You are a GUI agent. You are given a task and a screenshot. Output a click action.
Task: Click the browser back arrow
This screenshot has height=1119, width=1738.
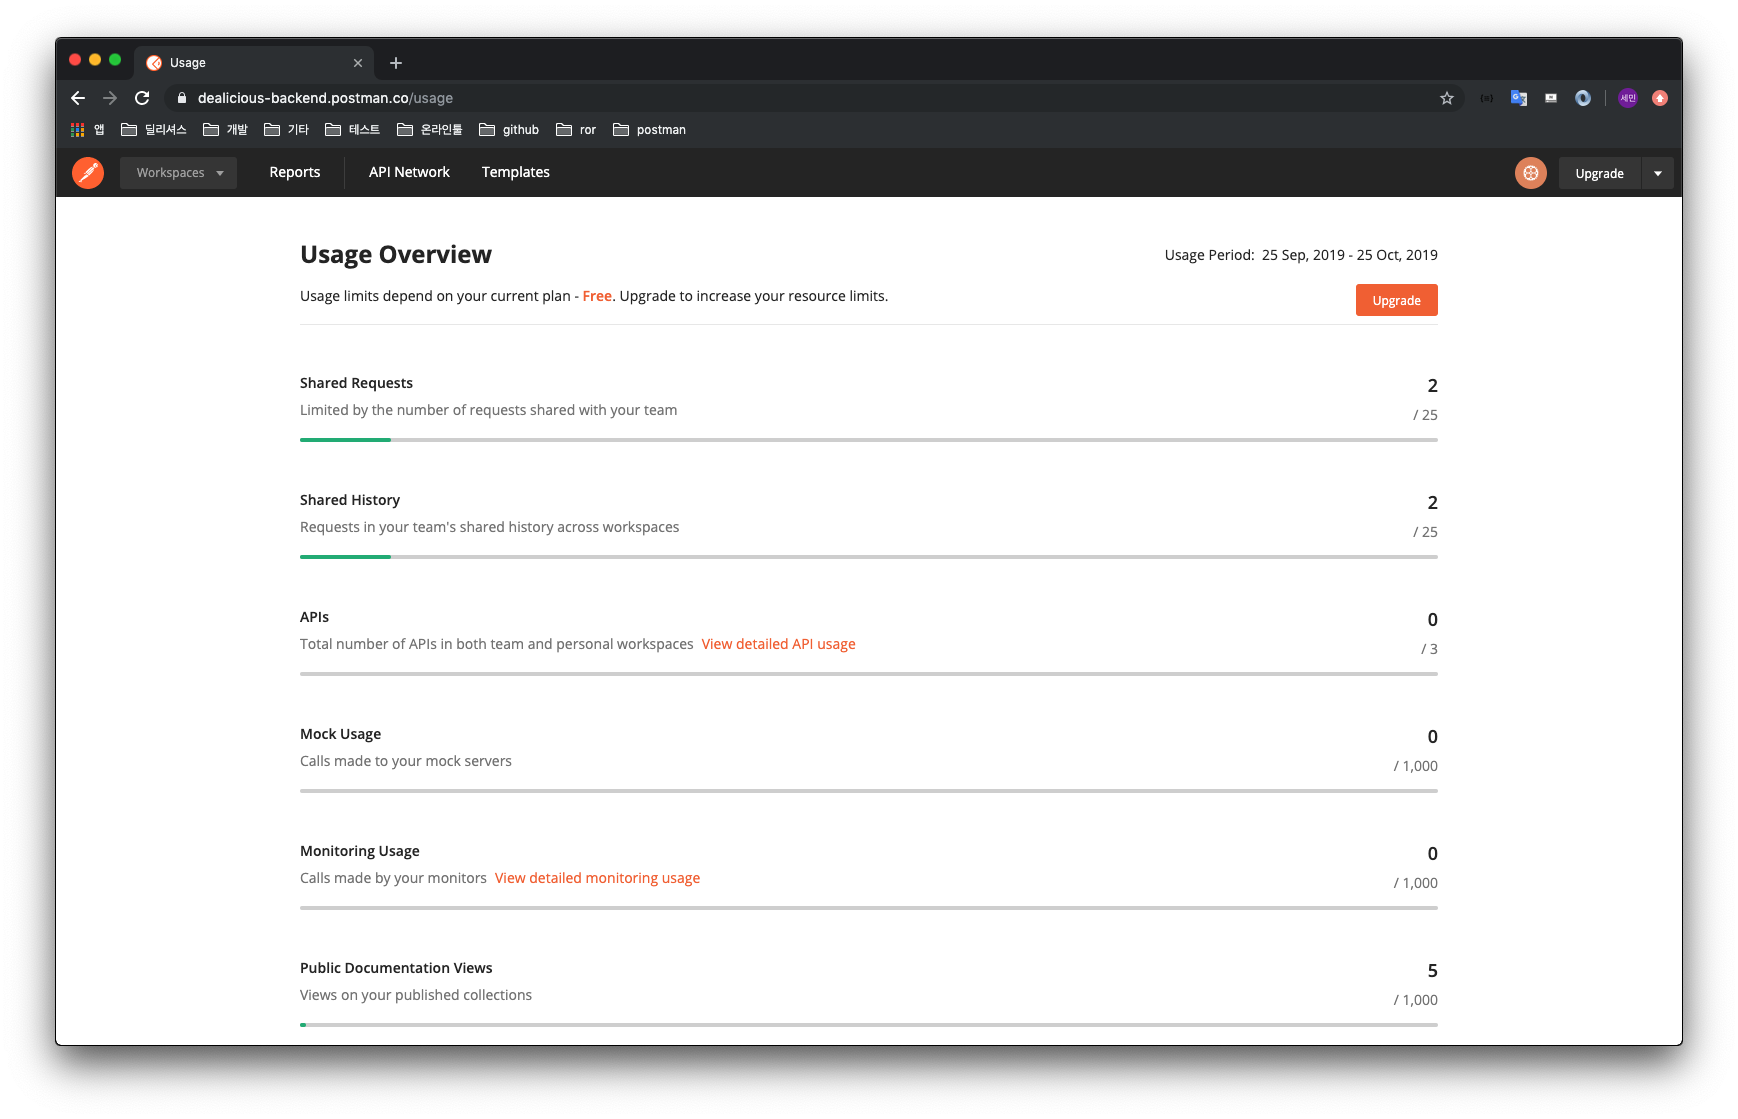[77, 97]
